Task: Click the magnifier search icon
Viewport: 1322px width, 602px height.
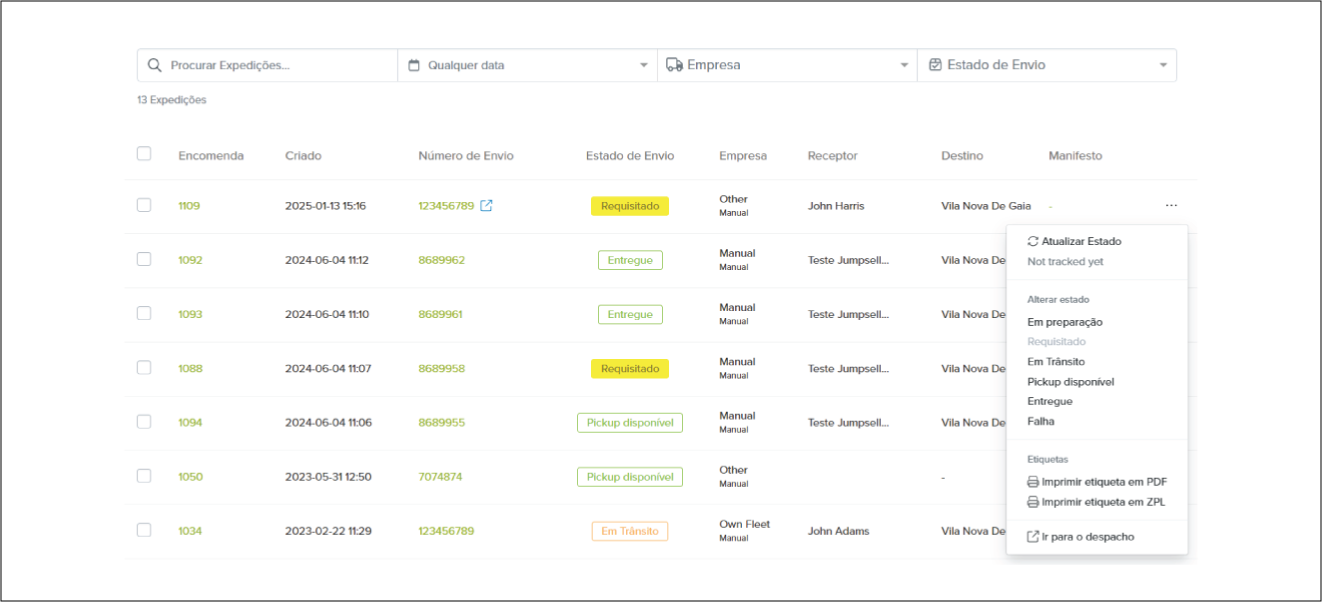Action: tap(154, 65)
